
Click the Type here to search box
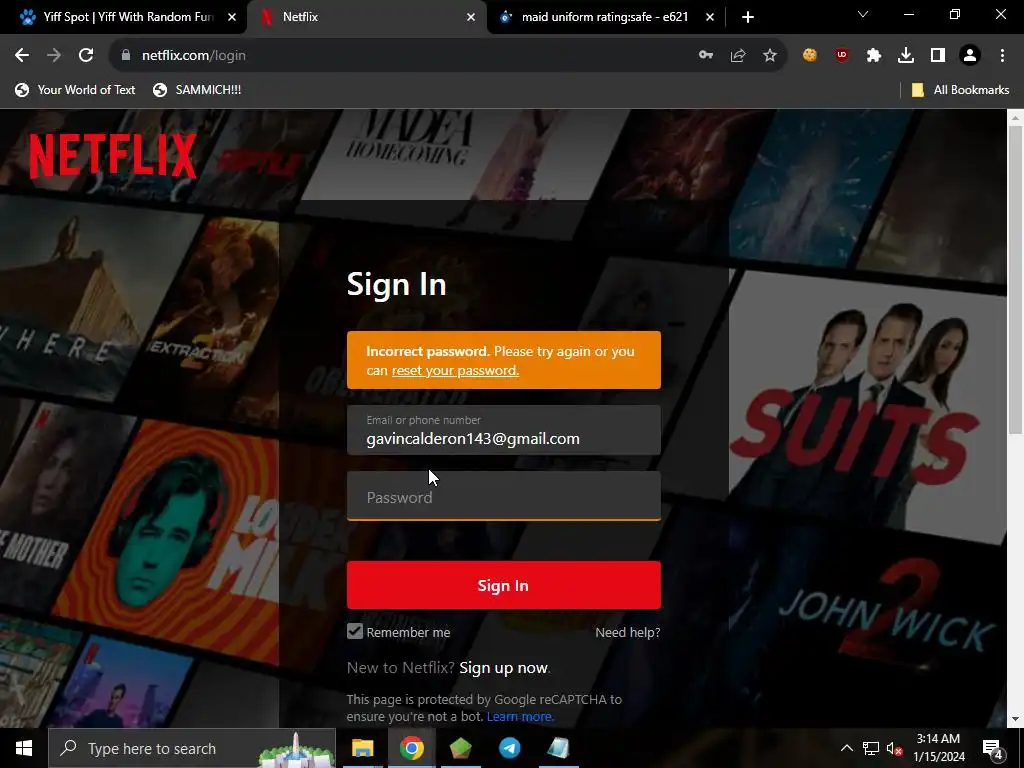pyautogui.click(x=192, y=748)
